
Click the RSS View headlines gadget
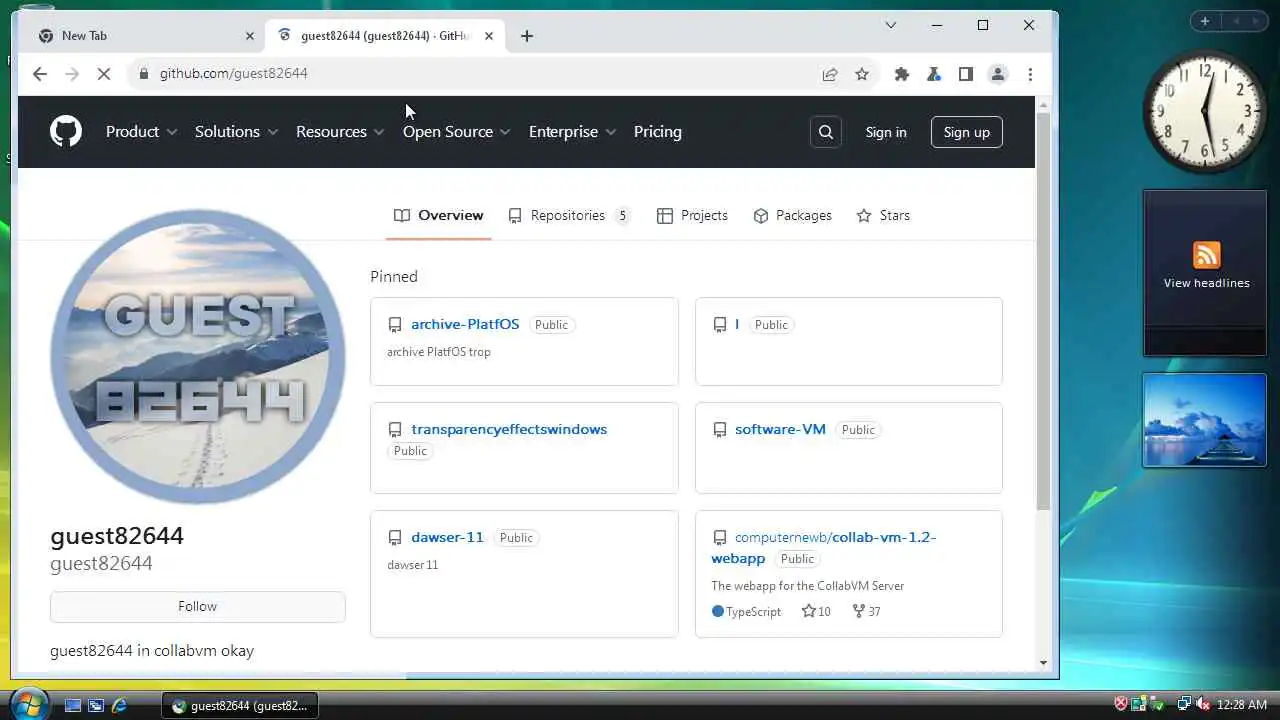[1205, 273]
